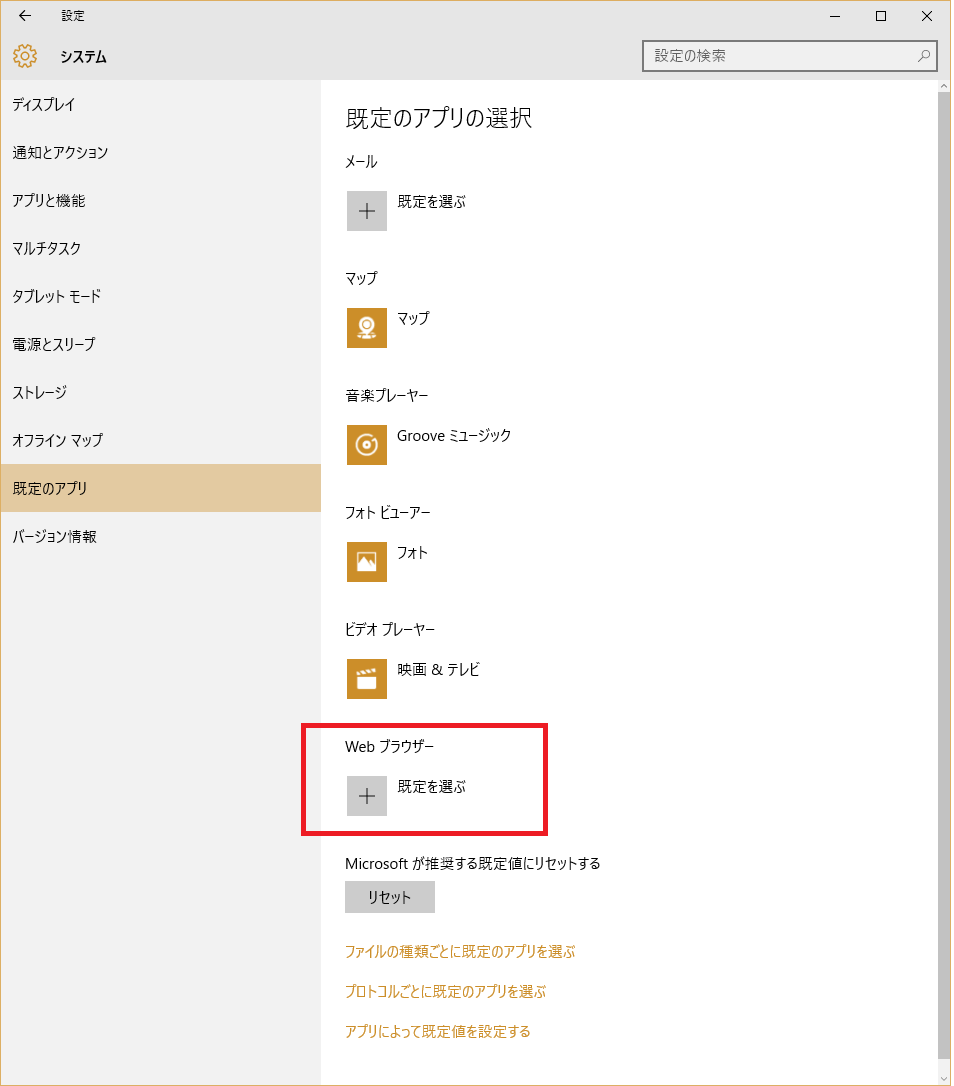Open アプリによって既定値を設定する link
The image size is (954, 1086).
(438, 1032)
